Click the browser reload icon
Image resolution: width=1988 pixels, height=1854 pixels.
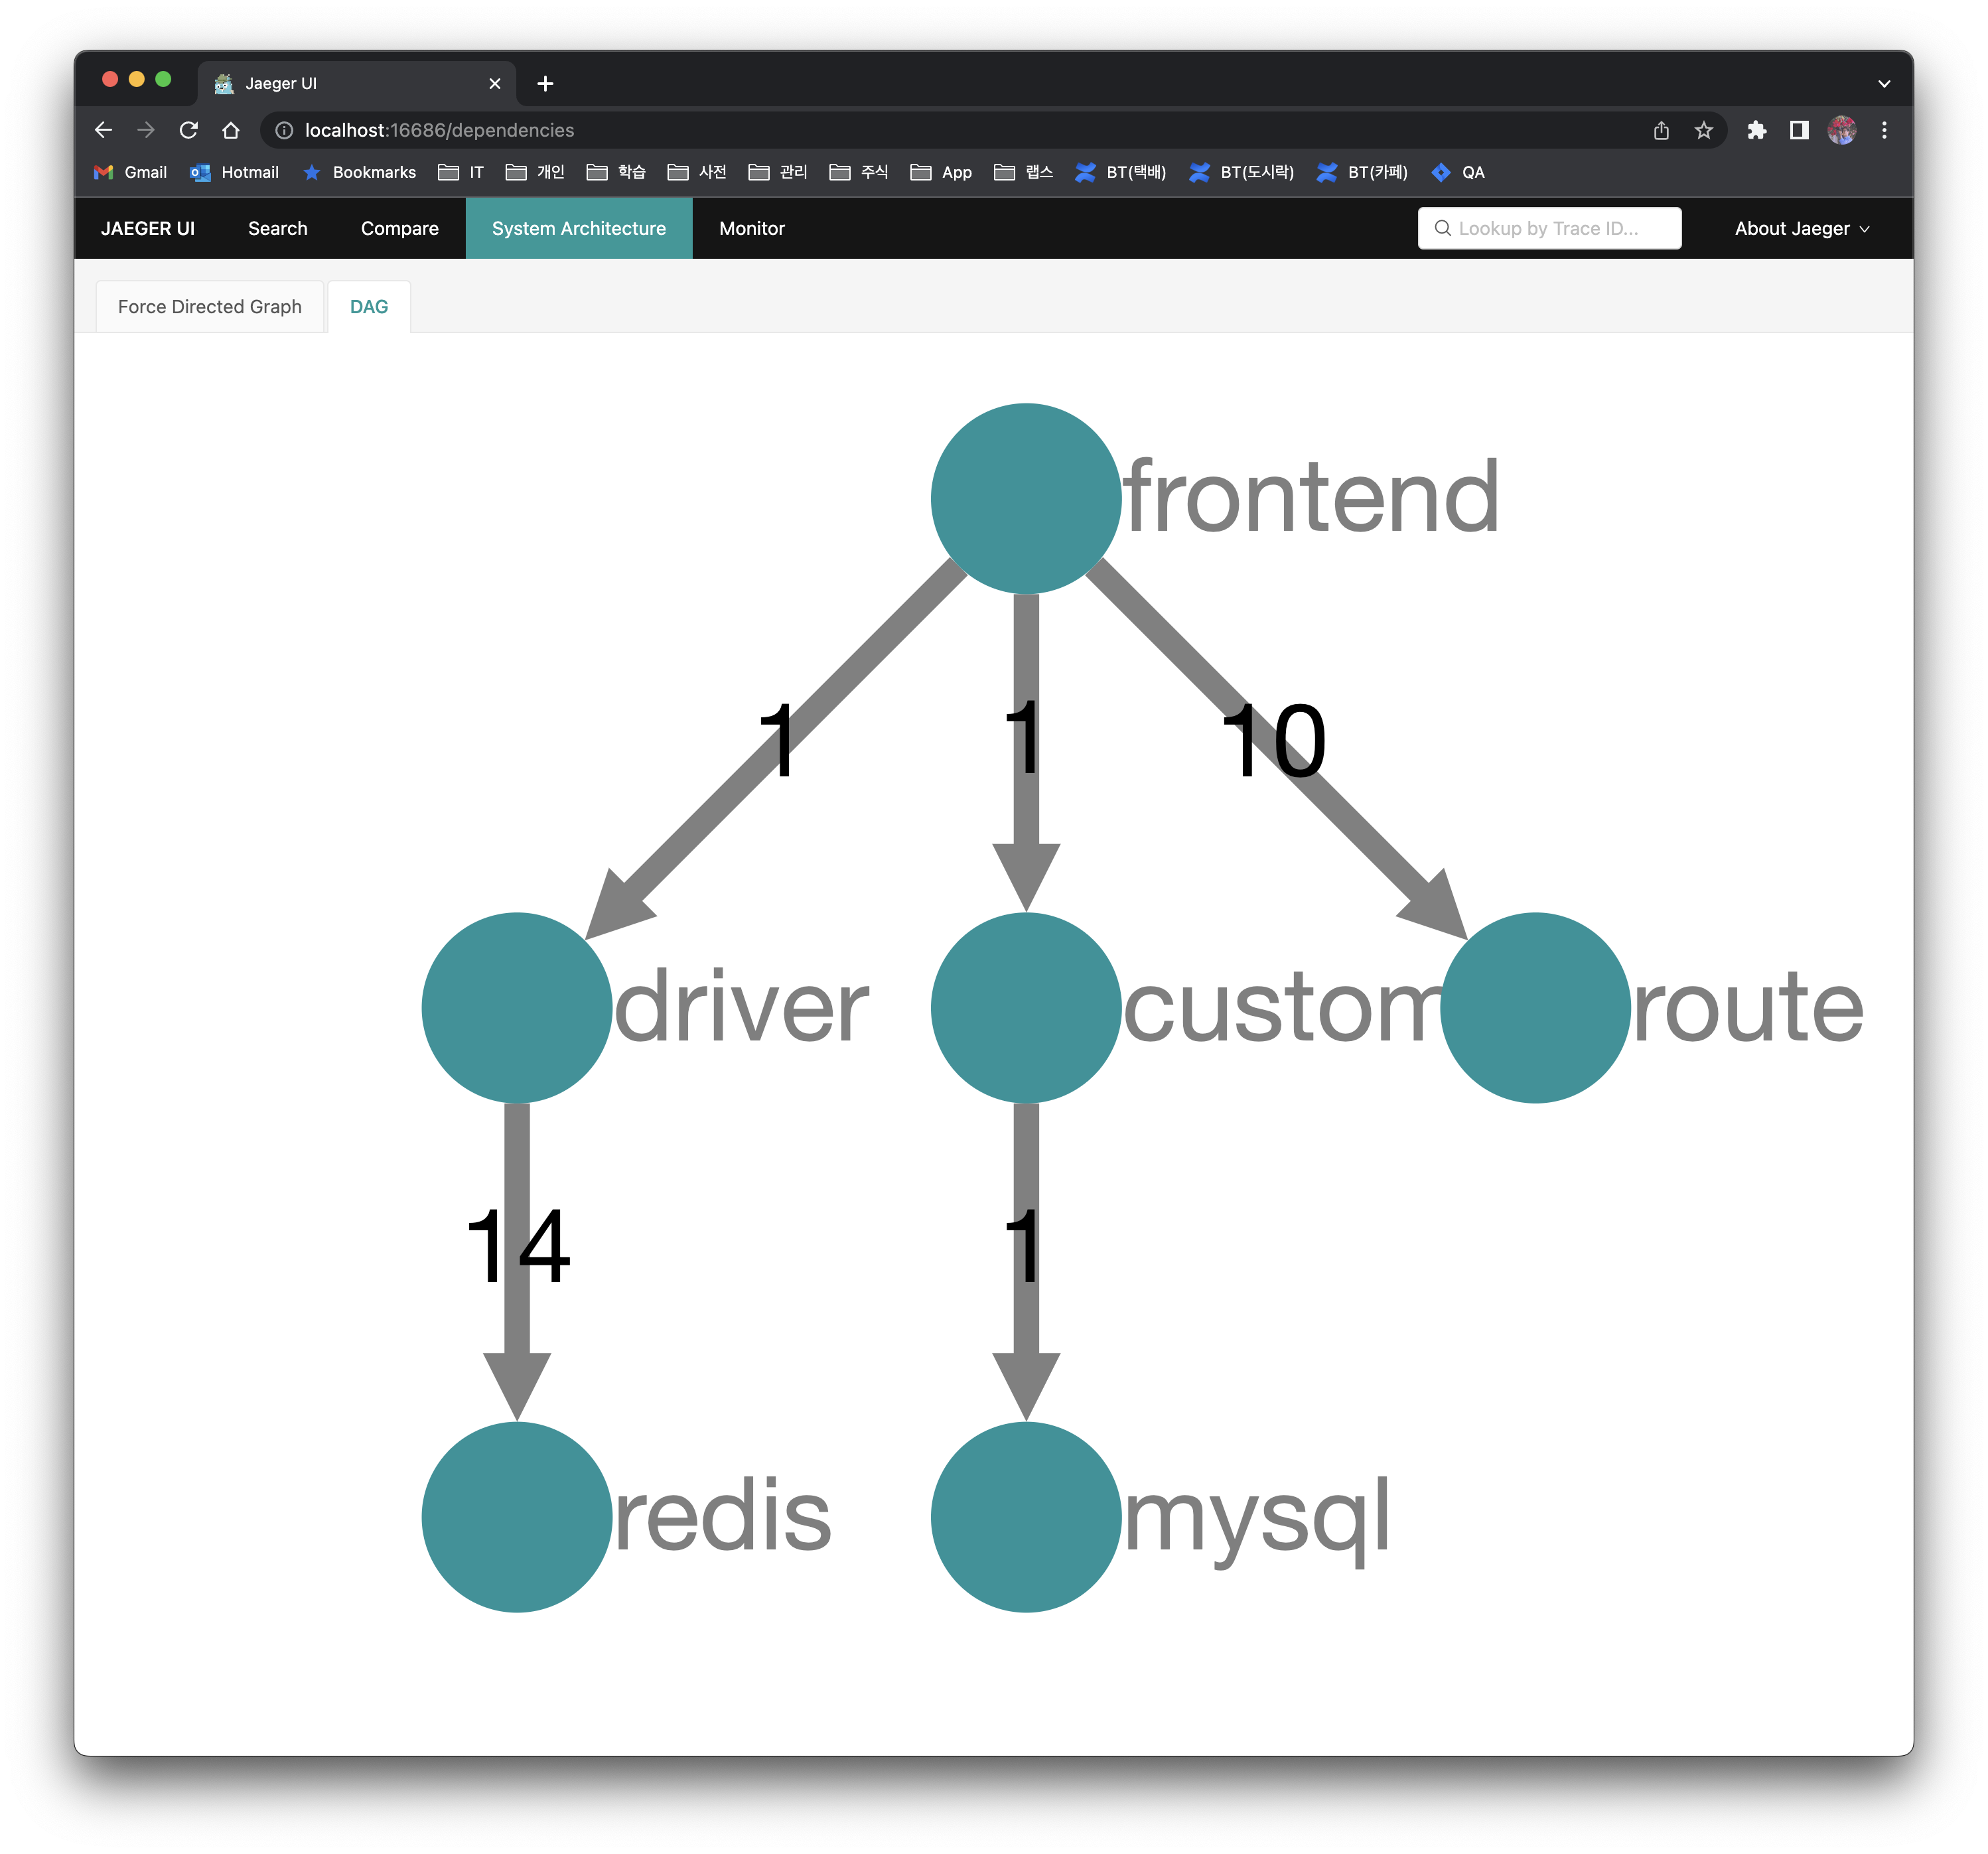(189, 130)
